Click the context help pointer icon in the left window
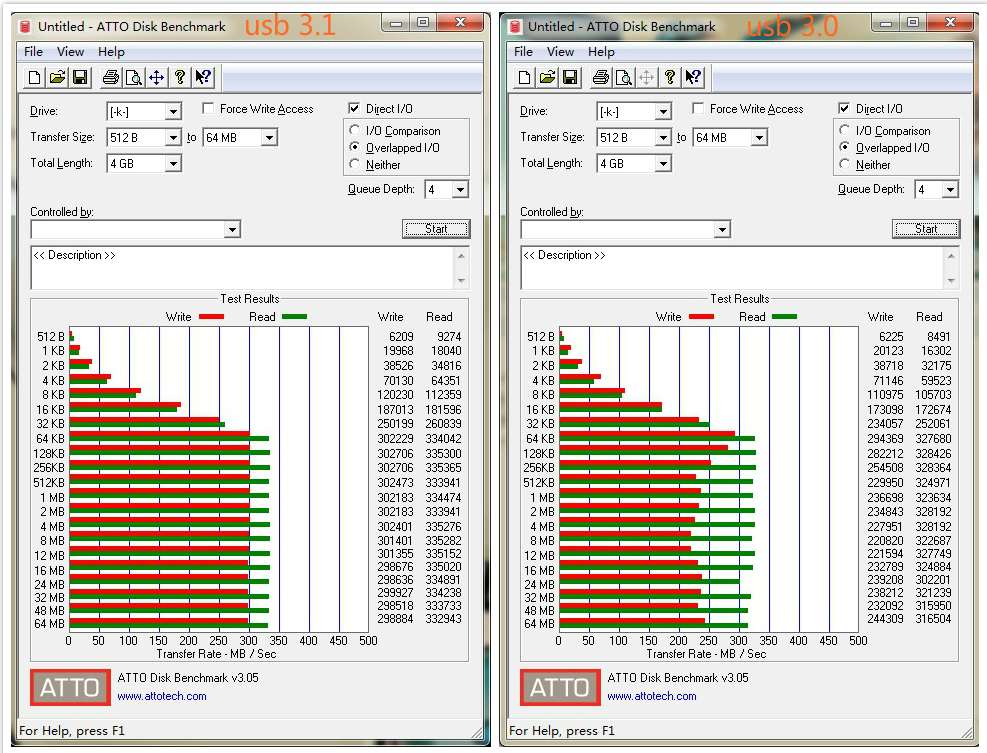 tap(203, 77)
